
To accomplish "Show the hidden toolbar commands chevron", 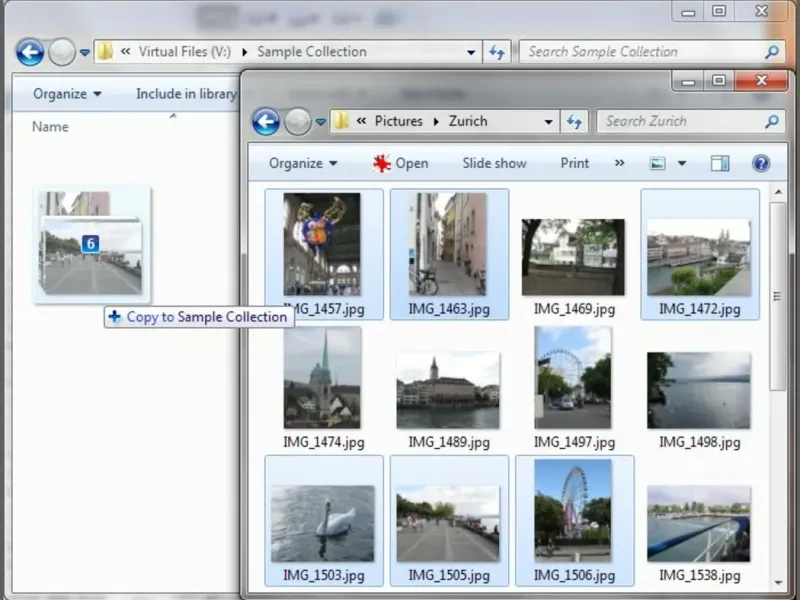I will (619, 163).
